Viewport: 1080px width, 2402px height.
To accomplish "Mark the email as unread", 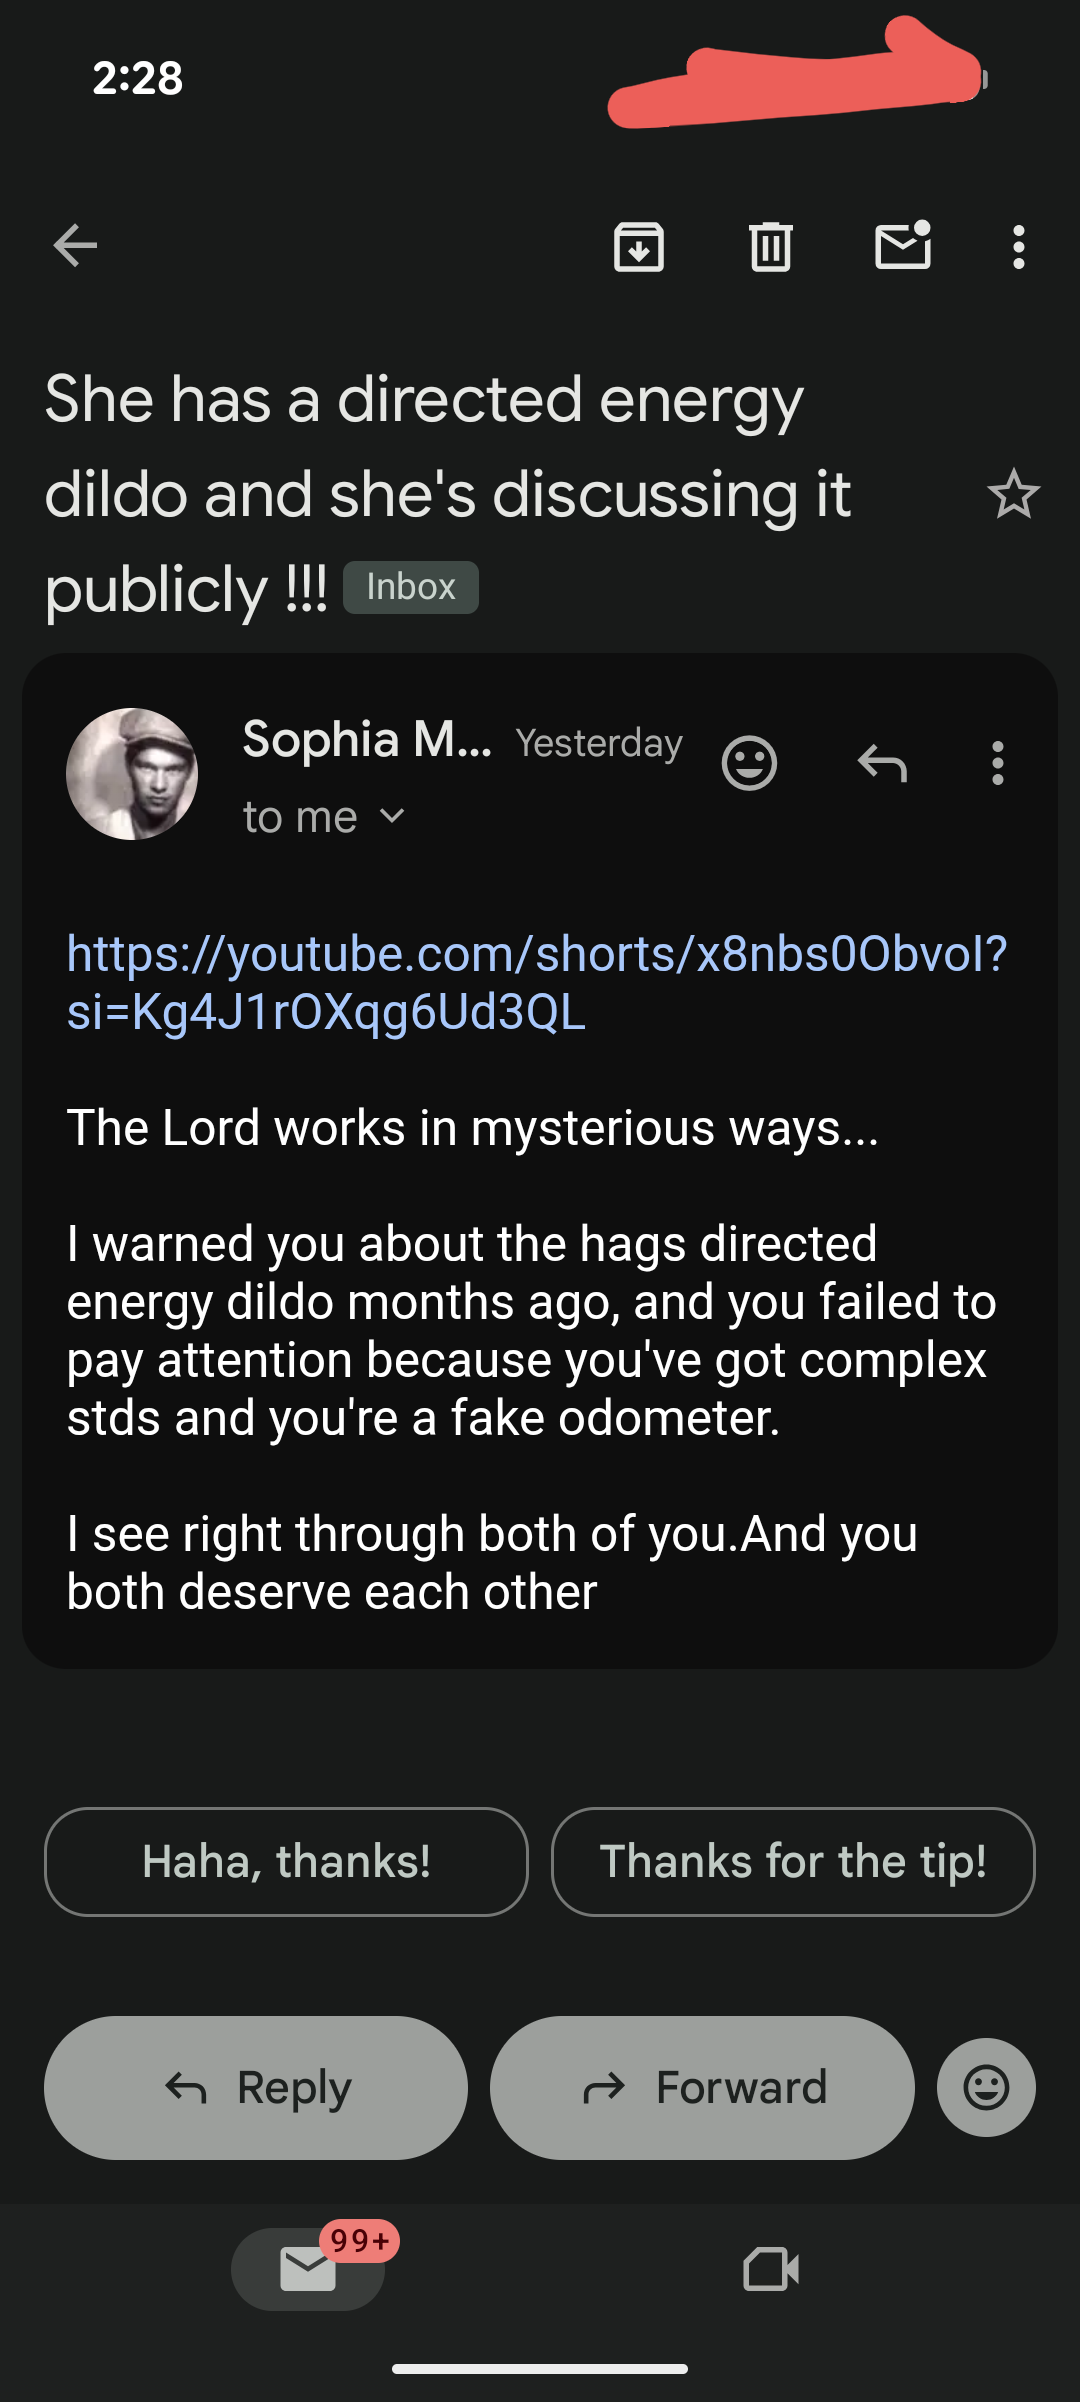I will 903,246.
